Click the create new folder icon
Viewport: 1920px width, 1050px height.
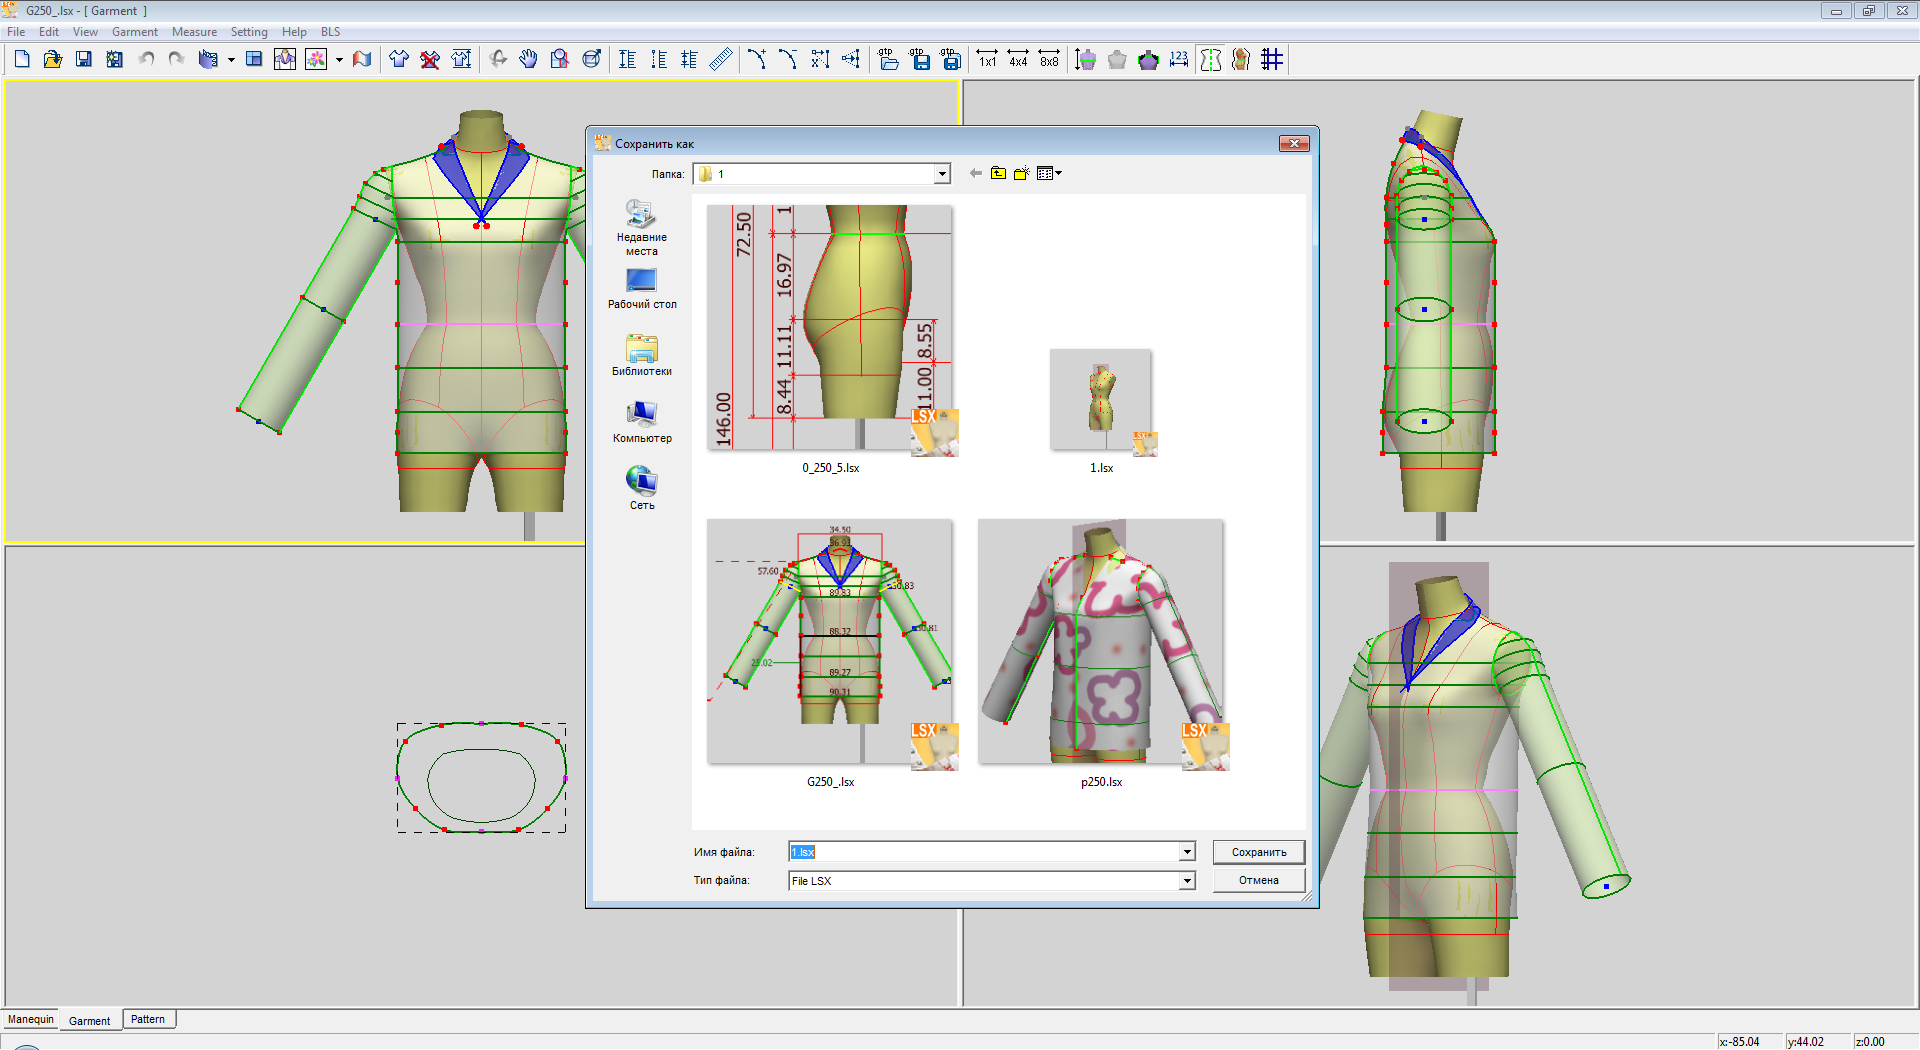point(1021,174)
